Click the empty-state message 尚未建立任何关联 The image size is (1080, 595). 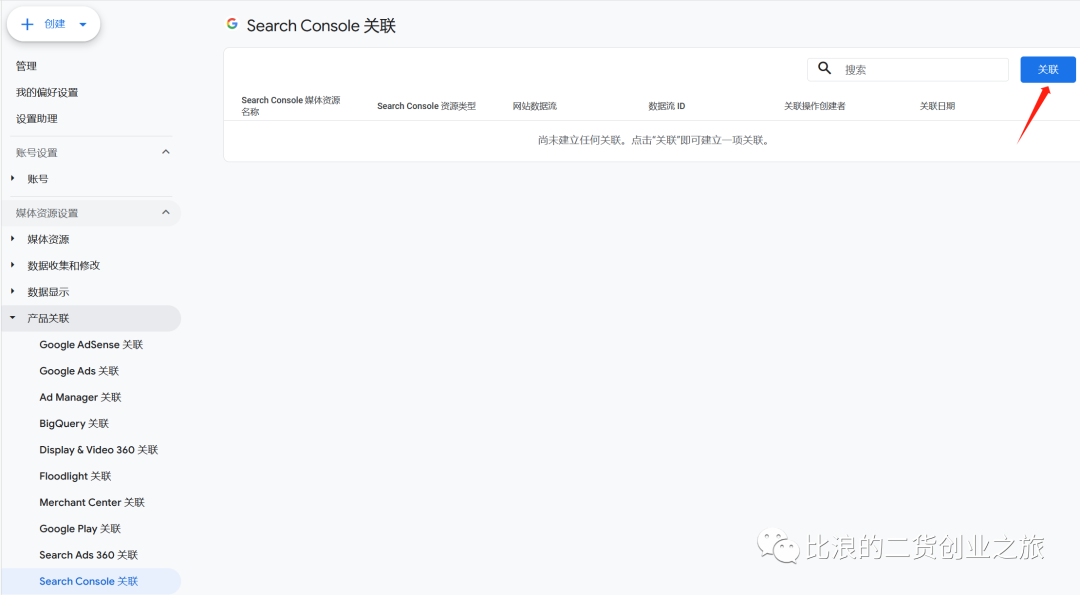[x=653, y=140]
